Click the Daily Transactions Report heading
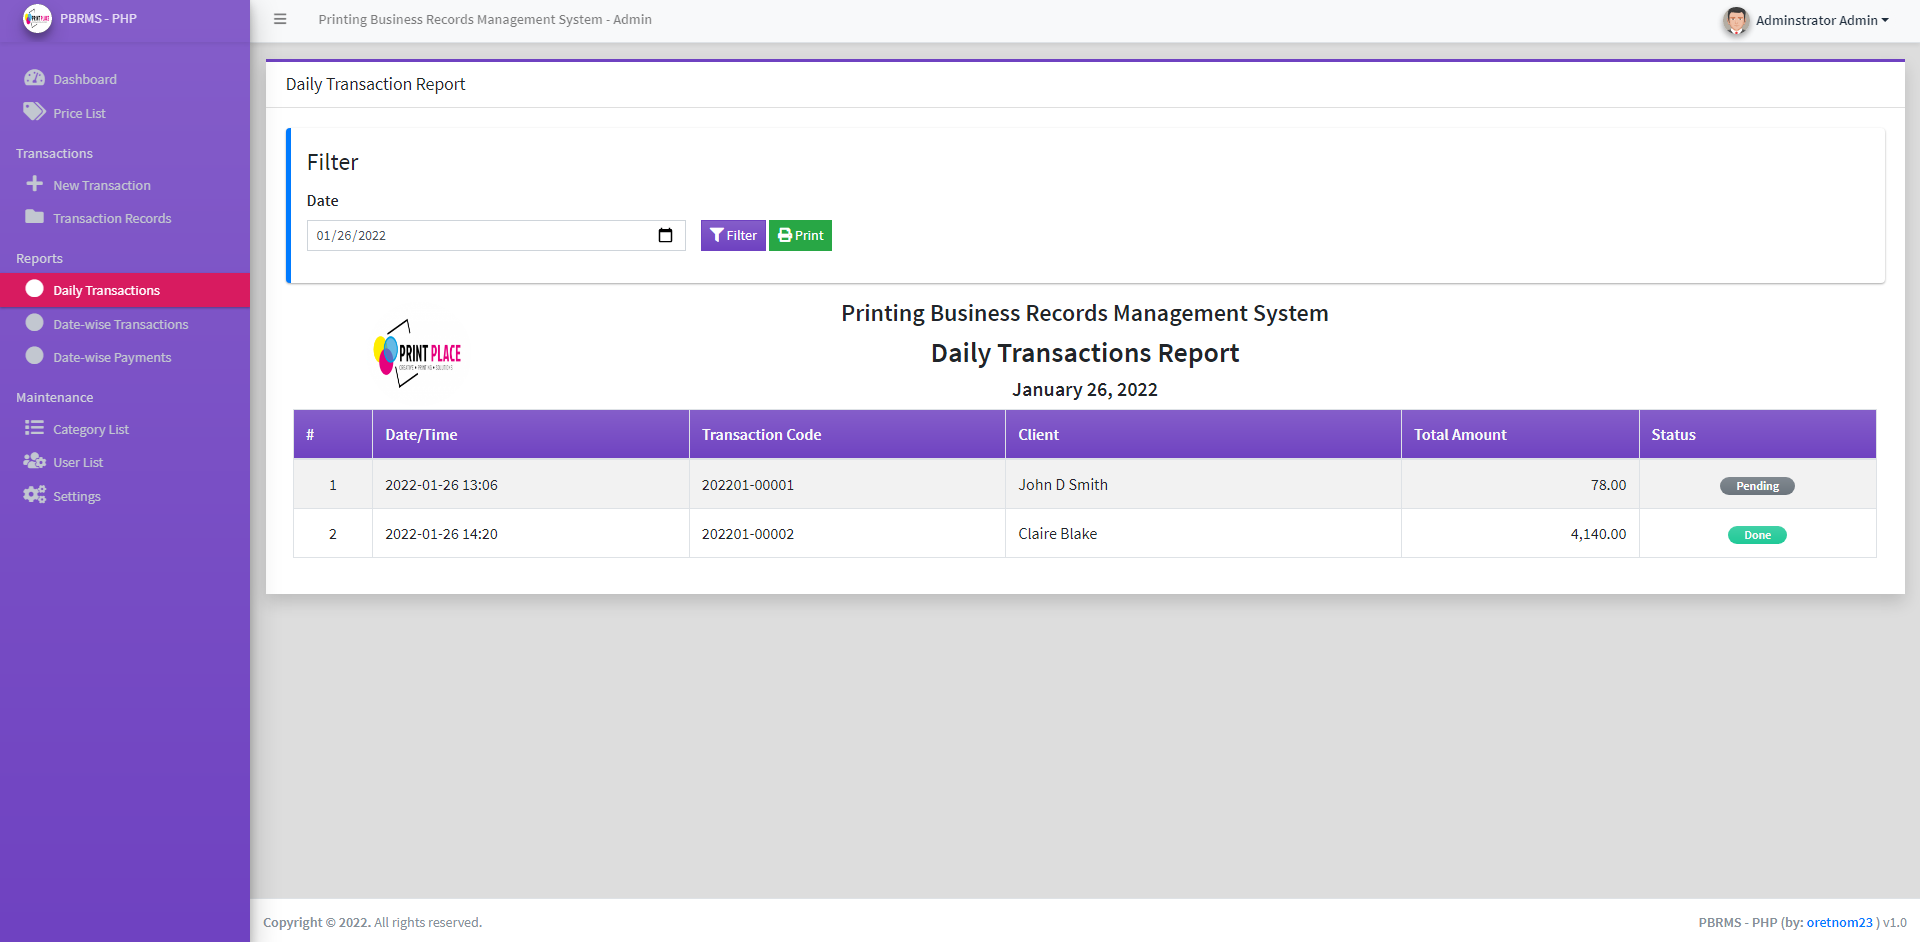This screenshot has height=942, width=1920. (1084, 353)
